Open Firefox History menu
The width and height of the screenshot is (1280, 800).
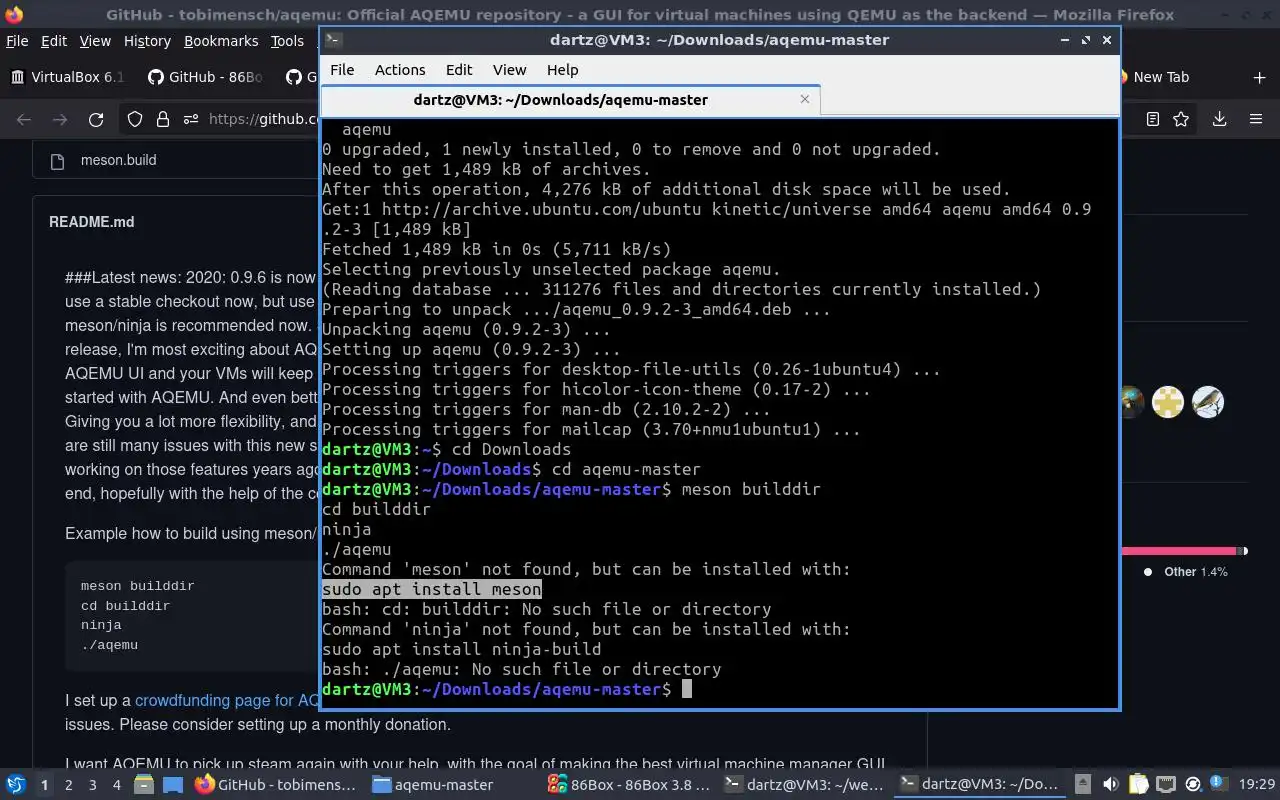(147, 41)
